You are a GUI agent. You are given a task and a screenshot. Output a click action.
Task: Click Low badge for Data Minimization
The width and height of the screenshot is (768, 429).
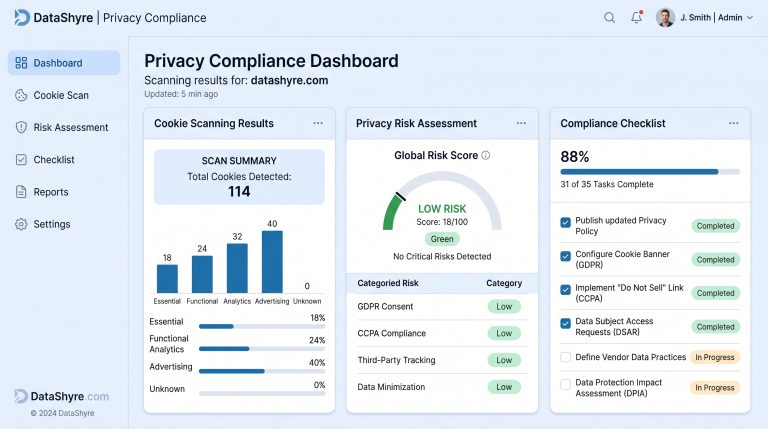pos(504,387)
